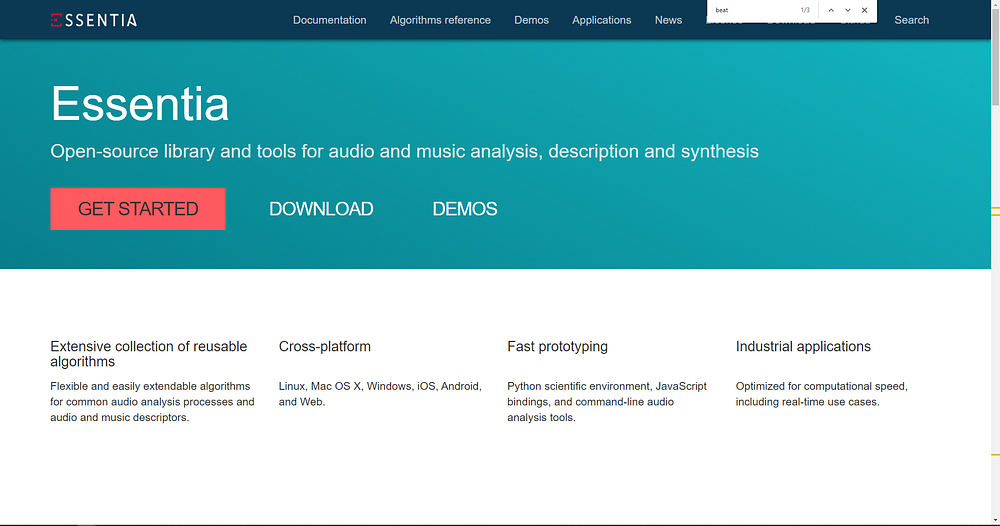
Task: Click the 'Industrial applications' heading
Action: tap(803, 346)
